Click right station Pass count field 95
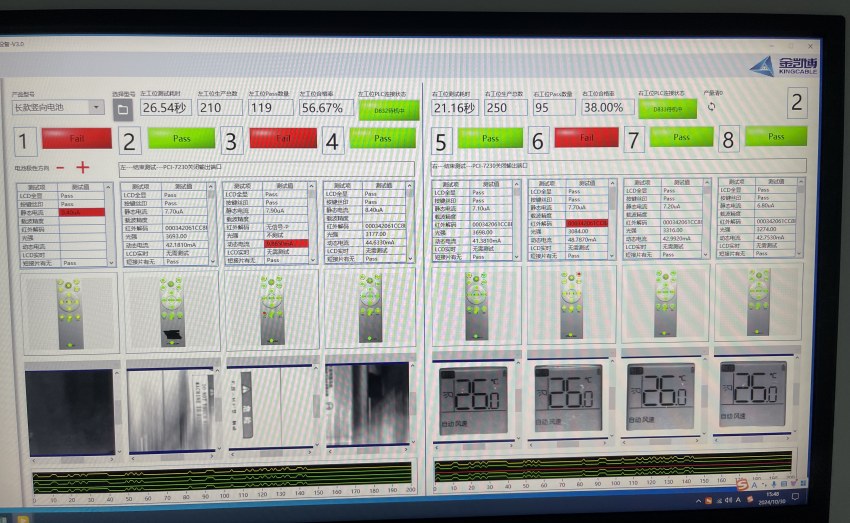The height and width of the screenshot is (523, 850). click(553, 107)
